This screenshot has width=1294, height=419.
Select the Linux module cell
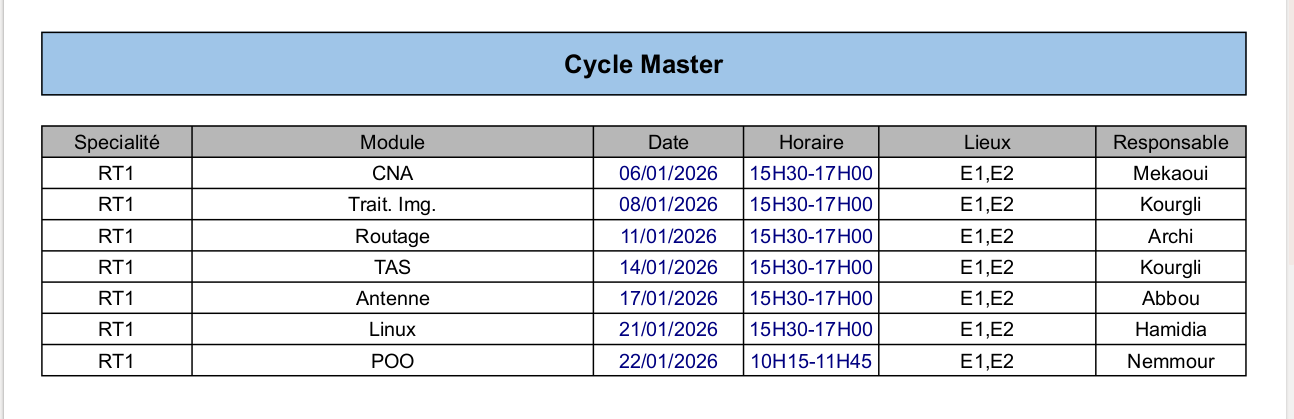392,330
